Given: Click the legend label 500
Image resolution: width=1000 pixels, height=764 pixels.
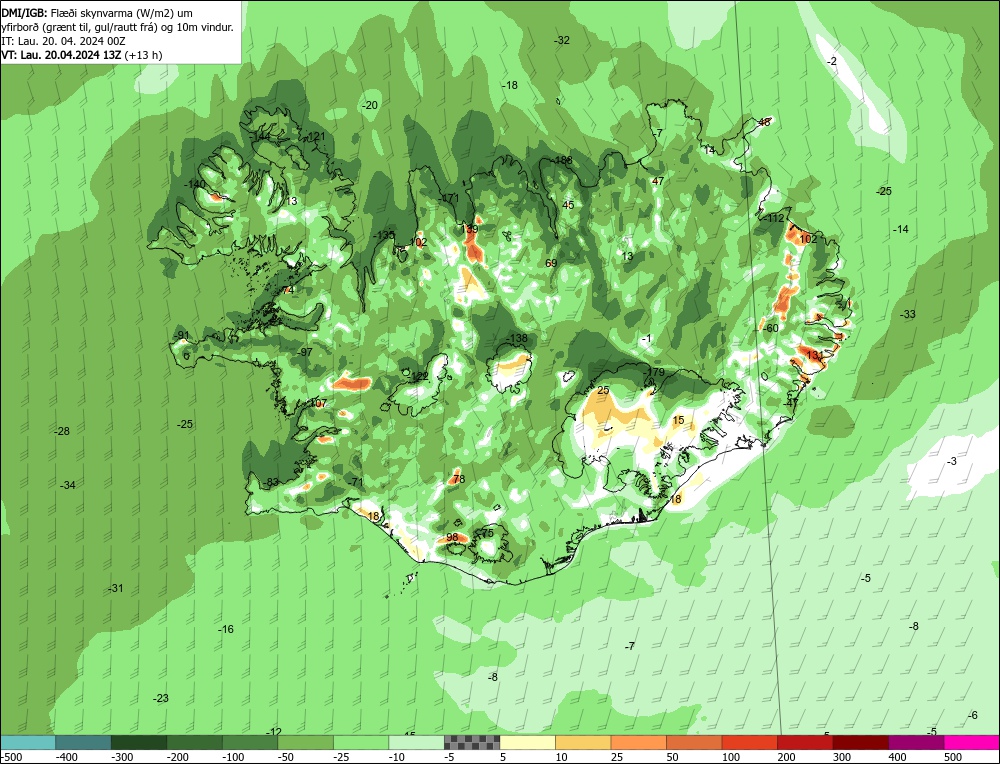Looking at the screenshot, I should 953,757.
